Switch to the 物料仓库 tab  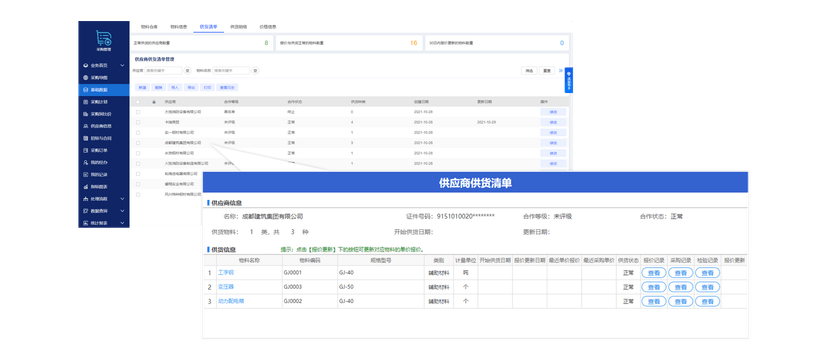[x=148, y=26]
